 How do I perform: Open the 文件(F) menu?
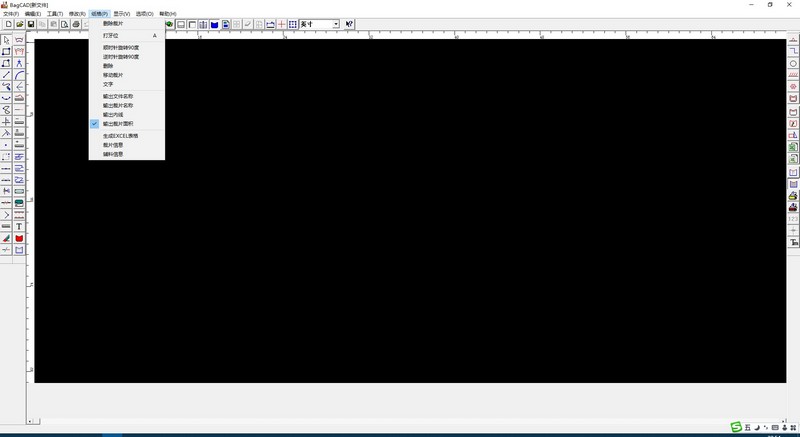[11, 14]
